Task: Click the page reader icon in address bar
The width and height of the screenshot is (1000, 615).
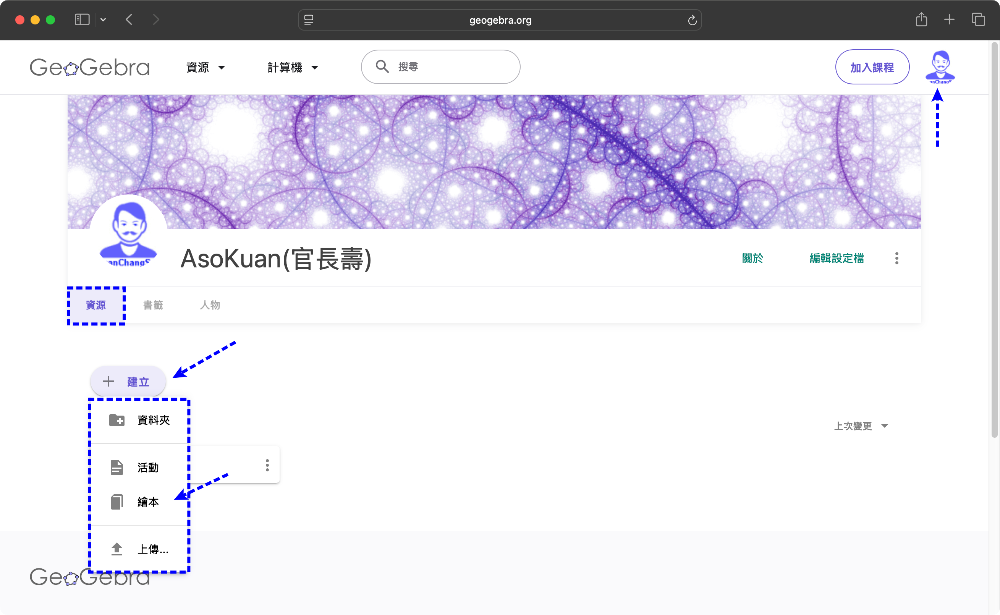Action: click(x=309, y=20)
